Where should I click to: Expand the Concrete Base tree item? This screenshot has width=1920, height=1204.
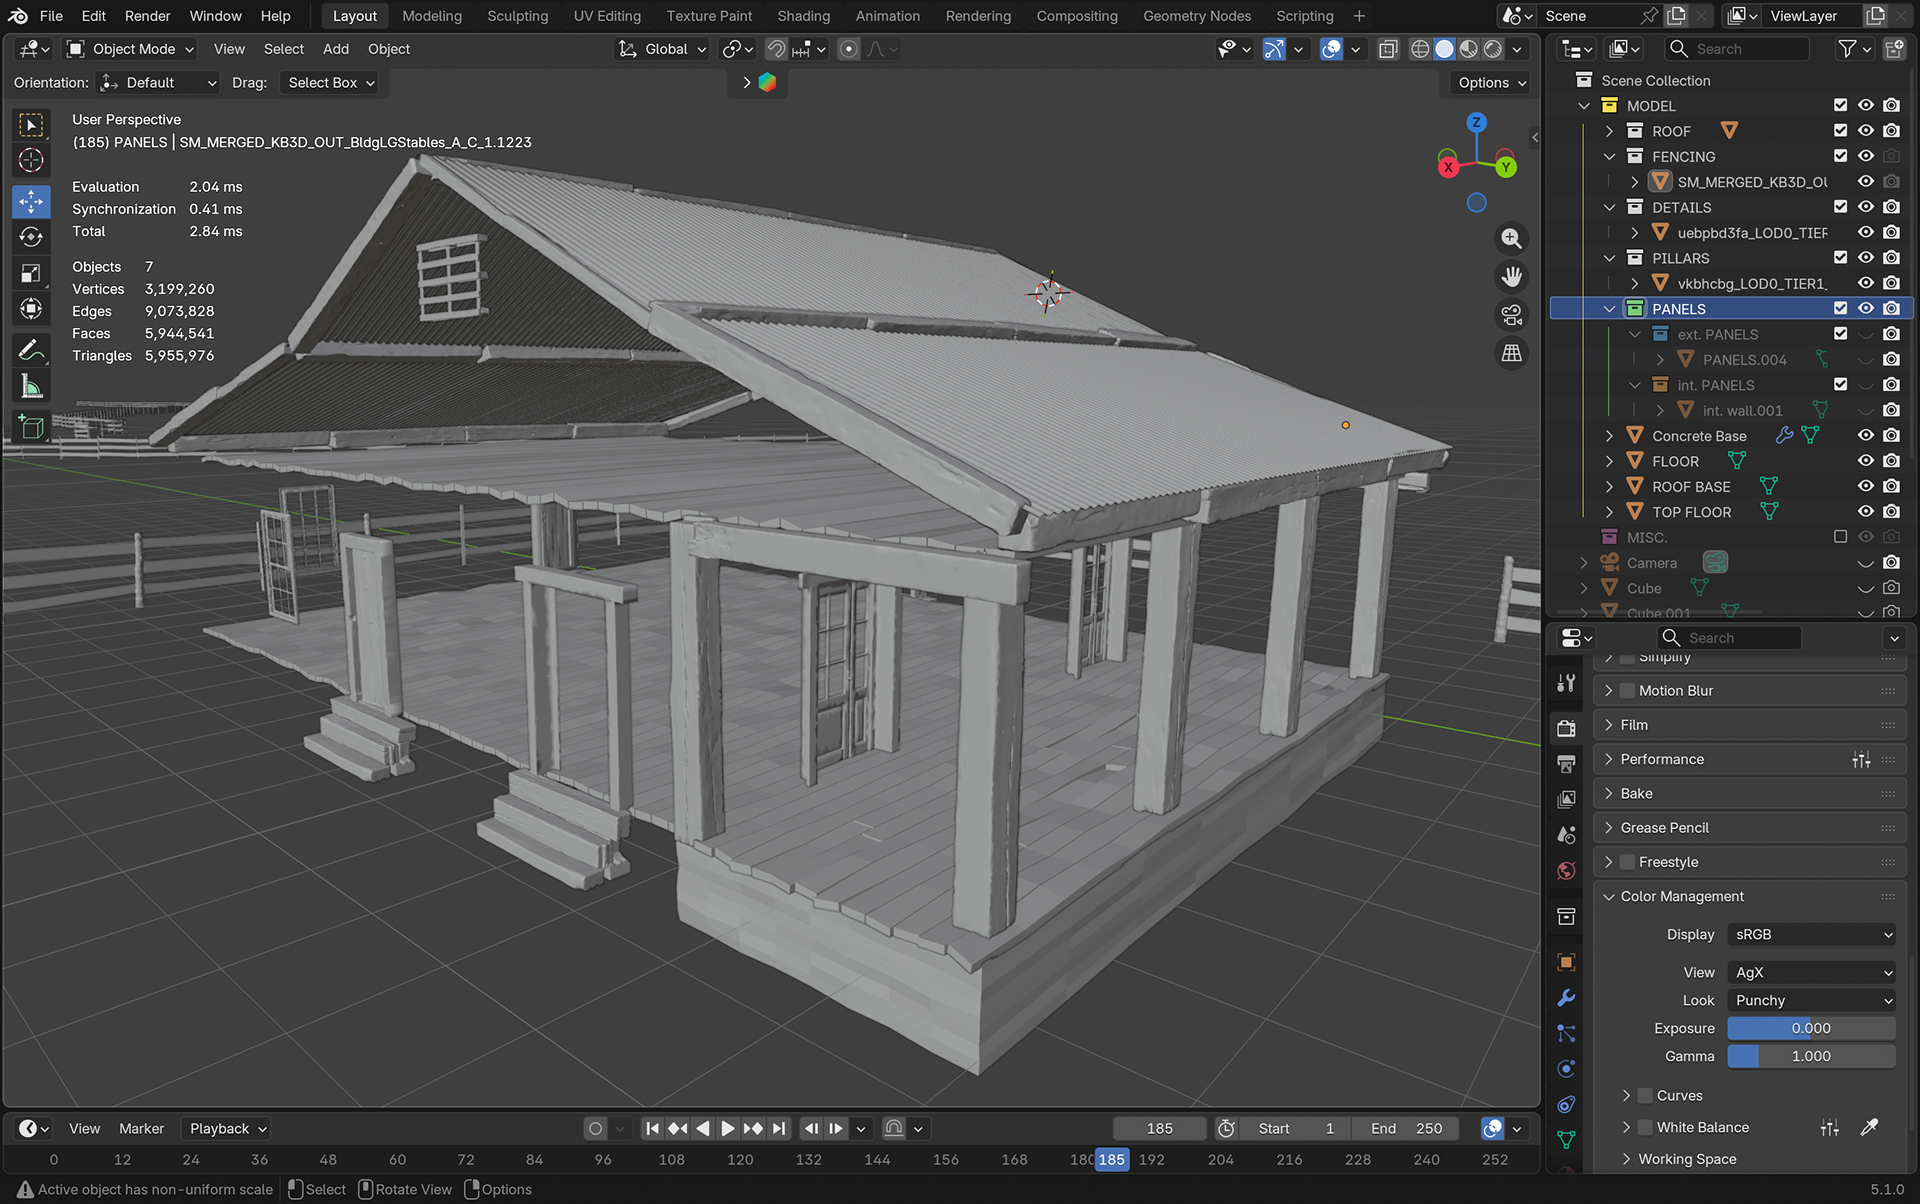[1609, 436]
